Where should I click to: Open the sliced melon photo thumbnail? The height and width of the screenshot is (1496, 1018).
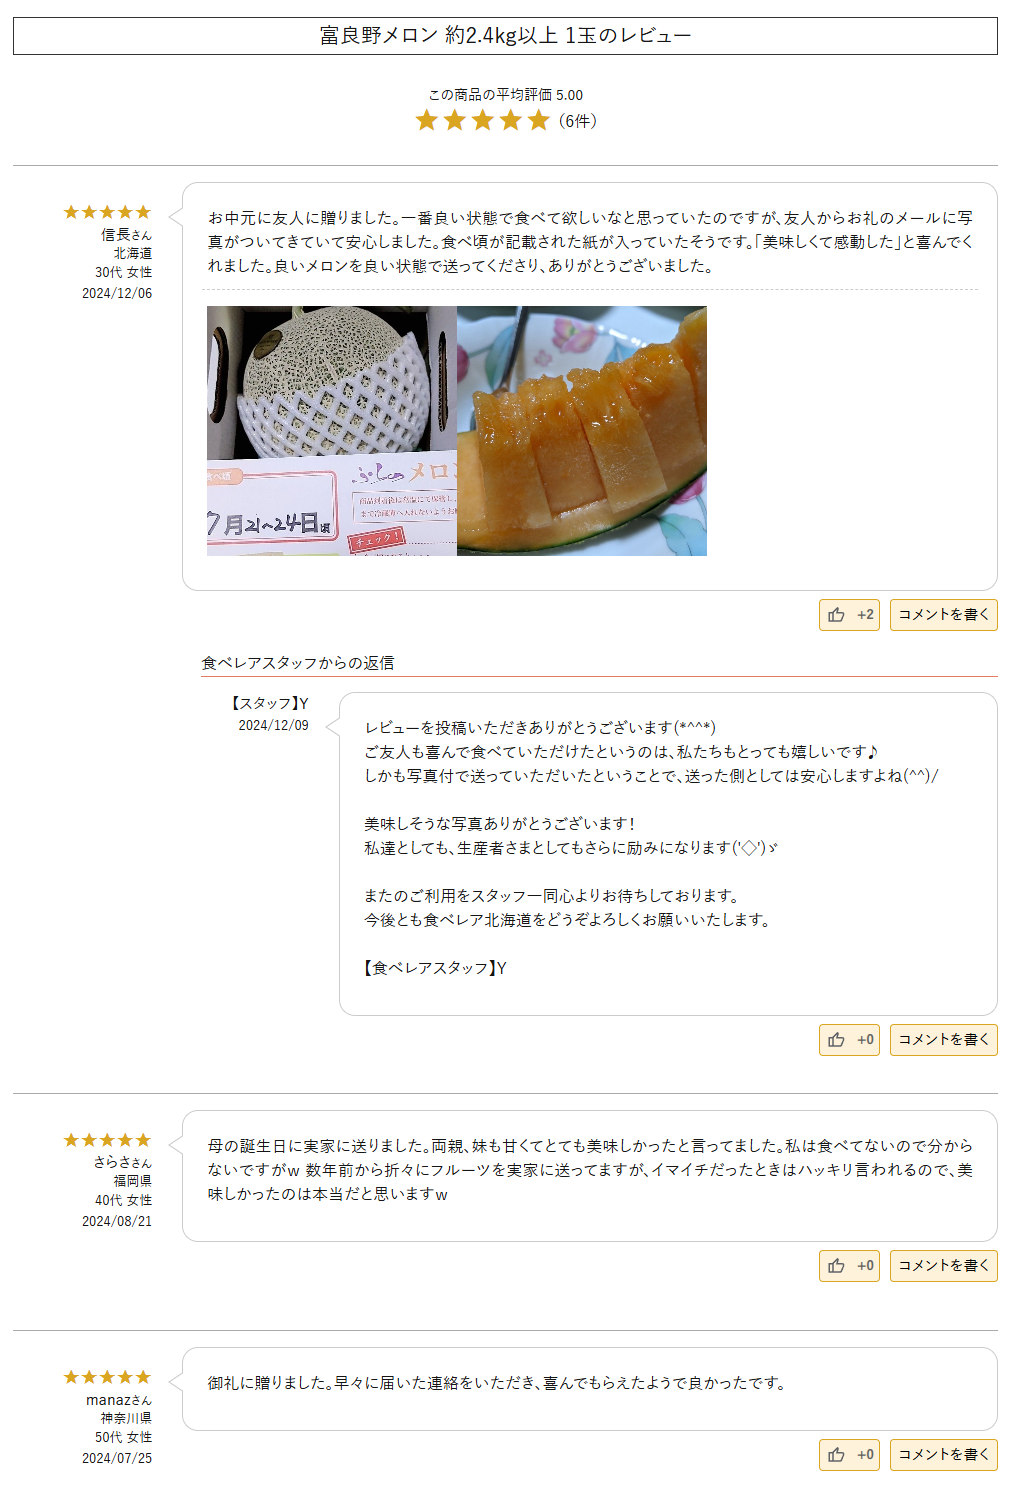(x=582, y=431)
